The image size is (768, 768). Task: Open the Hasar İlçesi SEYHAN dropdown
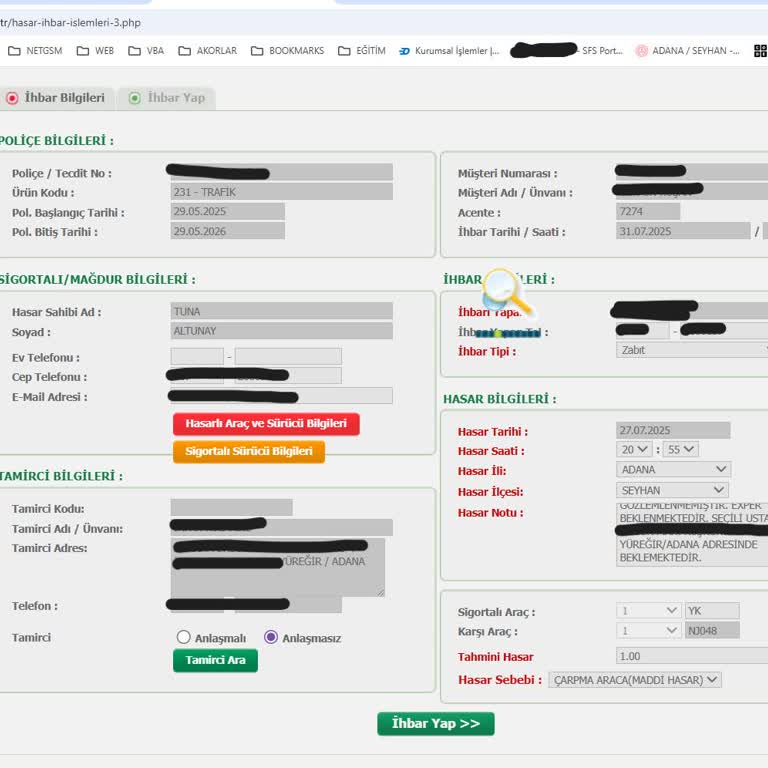(x=672, y=490)
